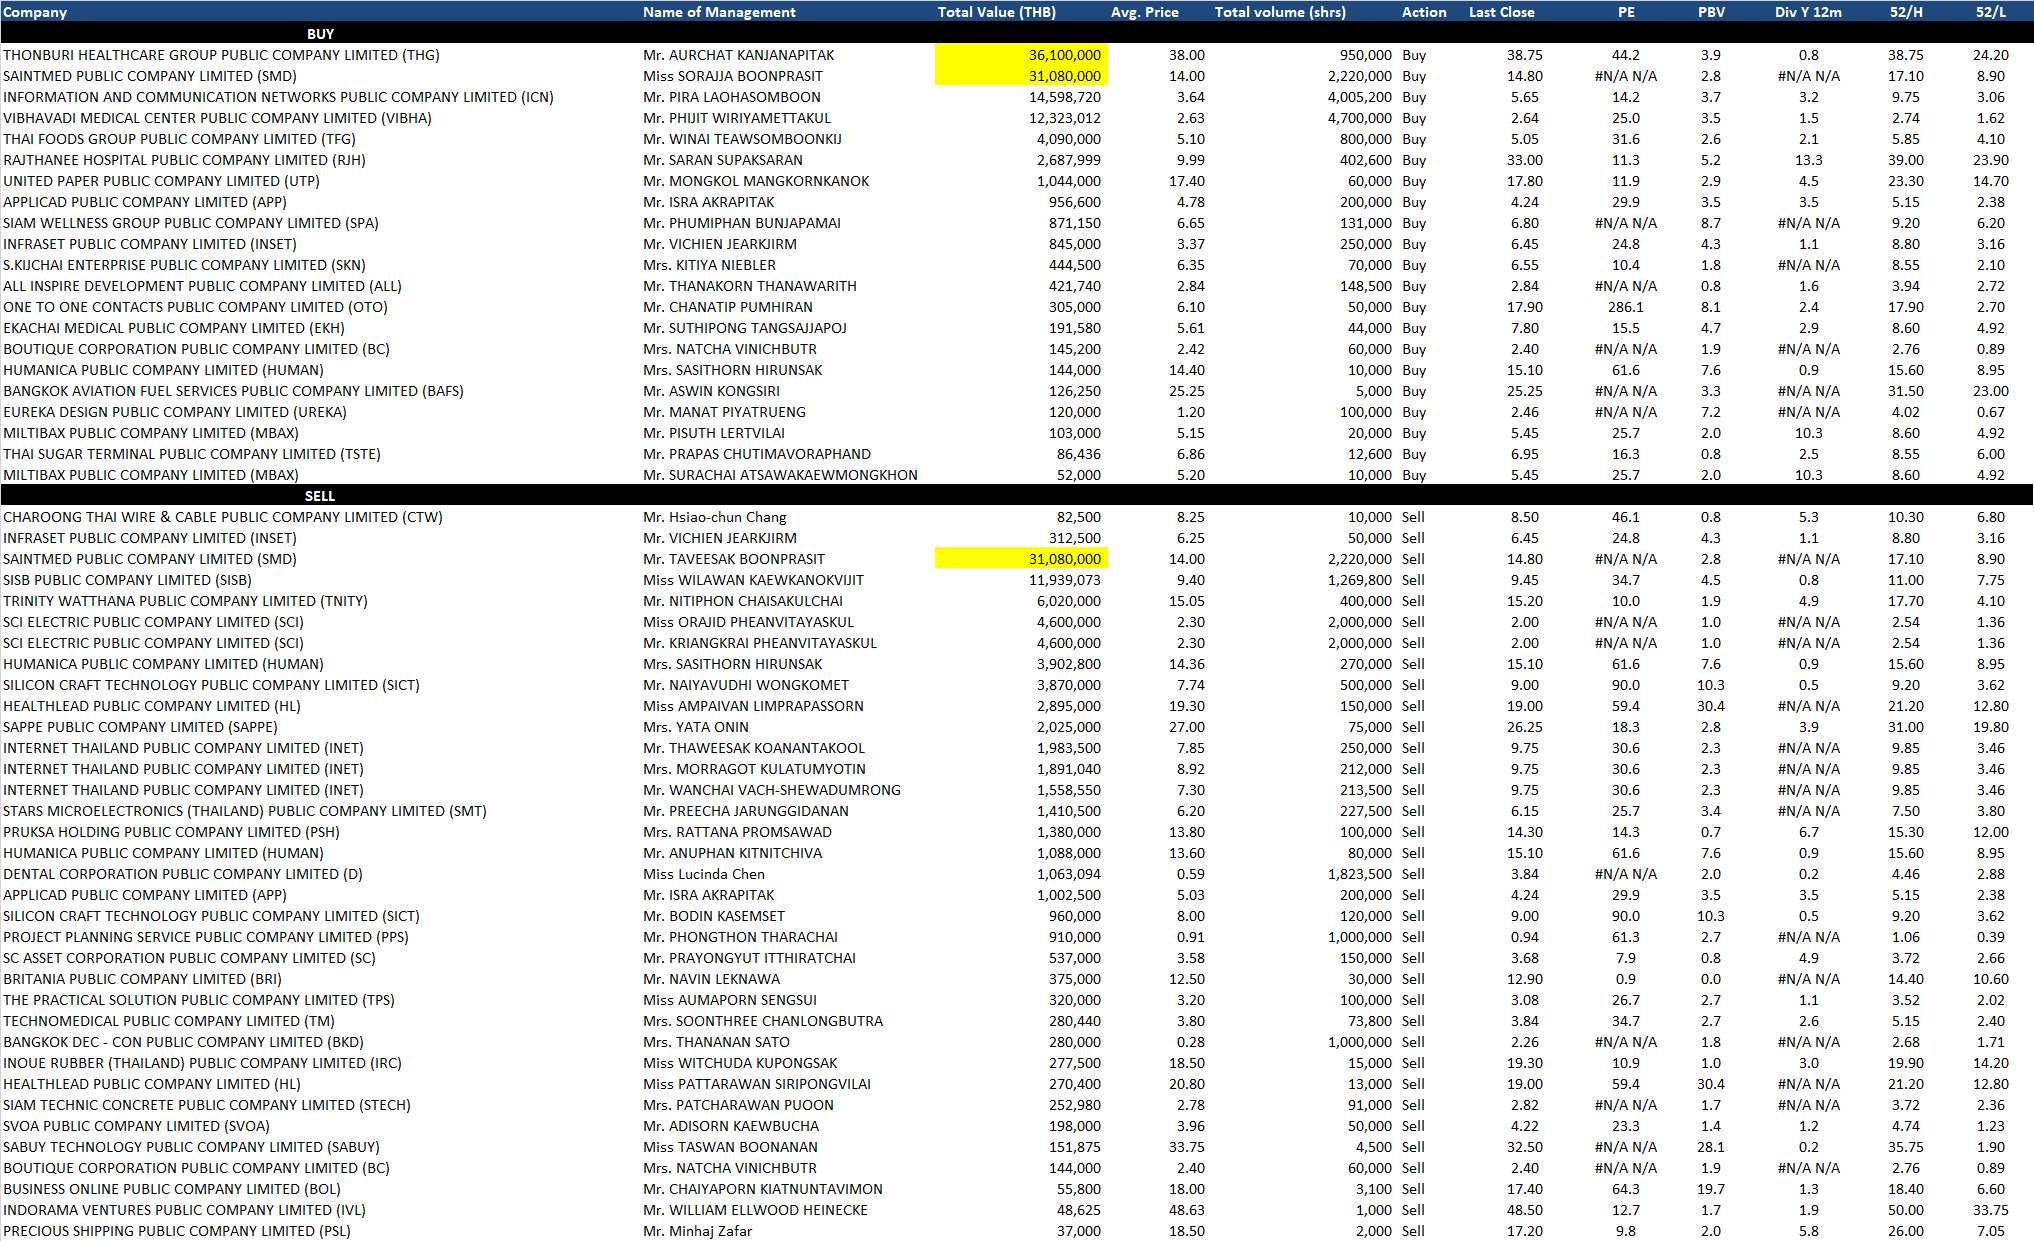Click Mr. SURACHAI ATSAWAKAEWMONGKHON cell
This screenshot has width=2034, height=1241.
(780, 475)
